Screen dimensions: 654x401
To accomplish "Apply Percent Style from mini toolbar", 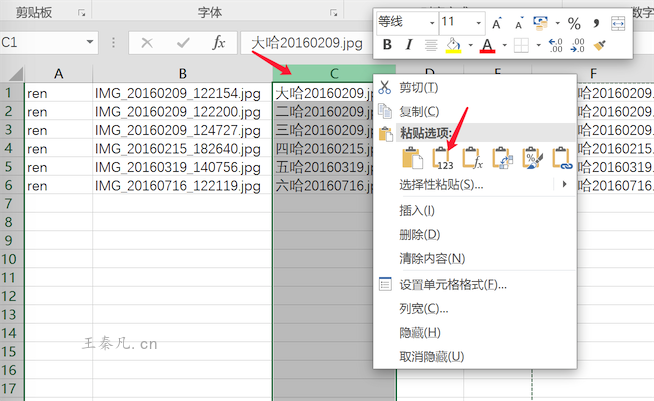I will click(574, 23).
